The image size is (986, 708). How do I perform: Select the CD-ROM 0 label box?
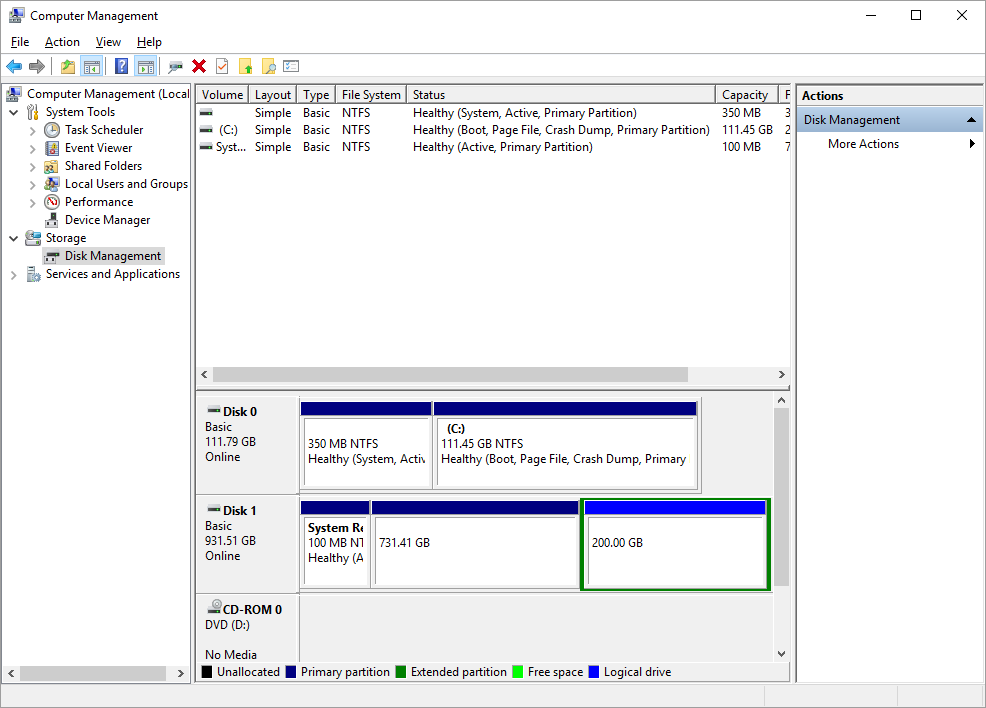tap(248, 628)
